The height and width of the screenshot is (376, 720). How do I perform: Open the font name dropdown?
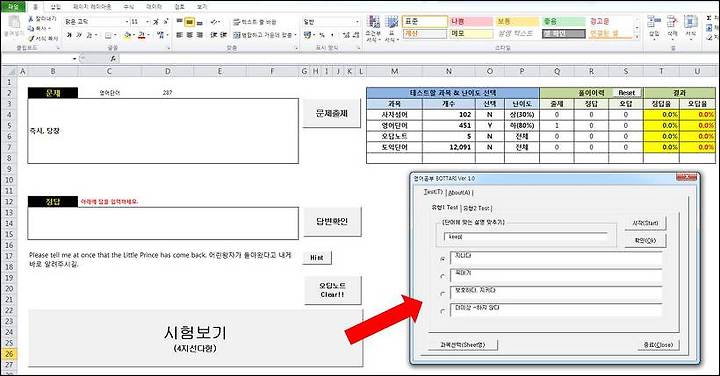[127, 22]
